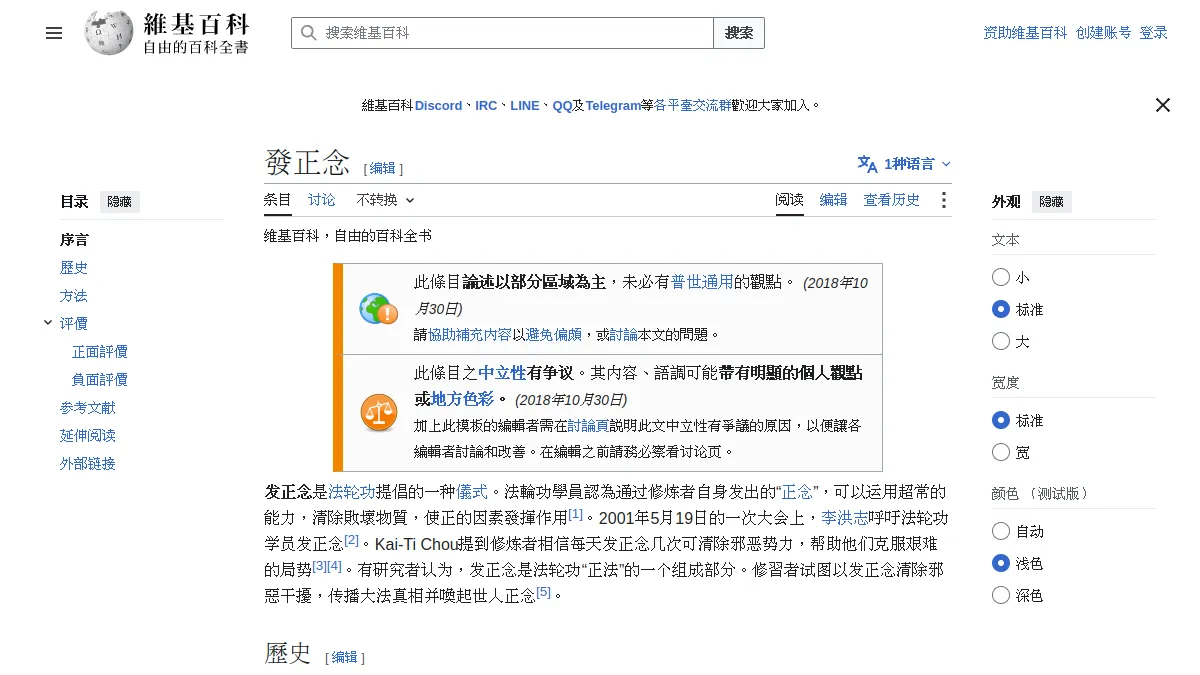Click the Wikipedia globe logo
The image size is (1200, 675).
(108, 33)
